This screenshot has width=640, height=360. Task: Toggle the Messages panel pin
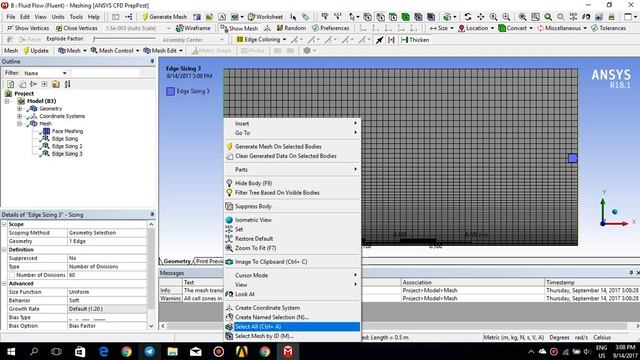[631, 273]
